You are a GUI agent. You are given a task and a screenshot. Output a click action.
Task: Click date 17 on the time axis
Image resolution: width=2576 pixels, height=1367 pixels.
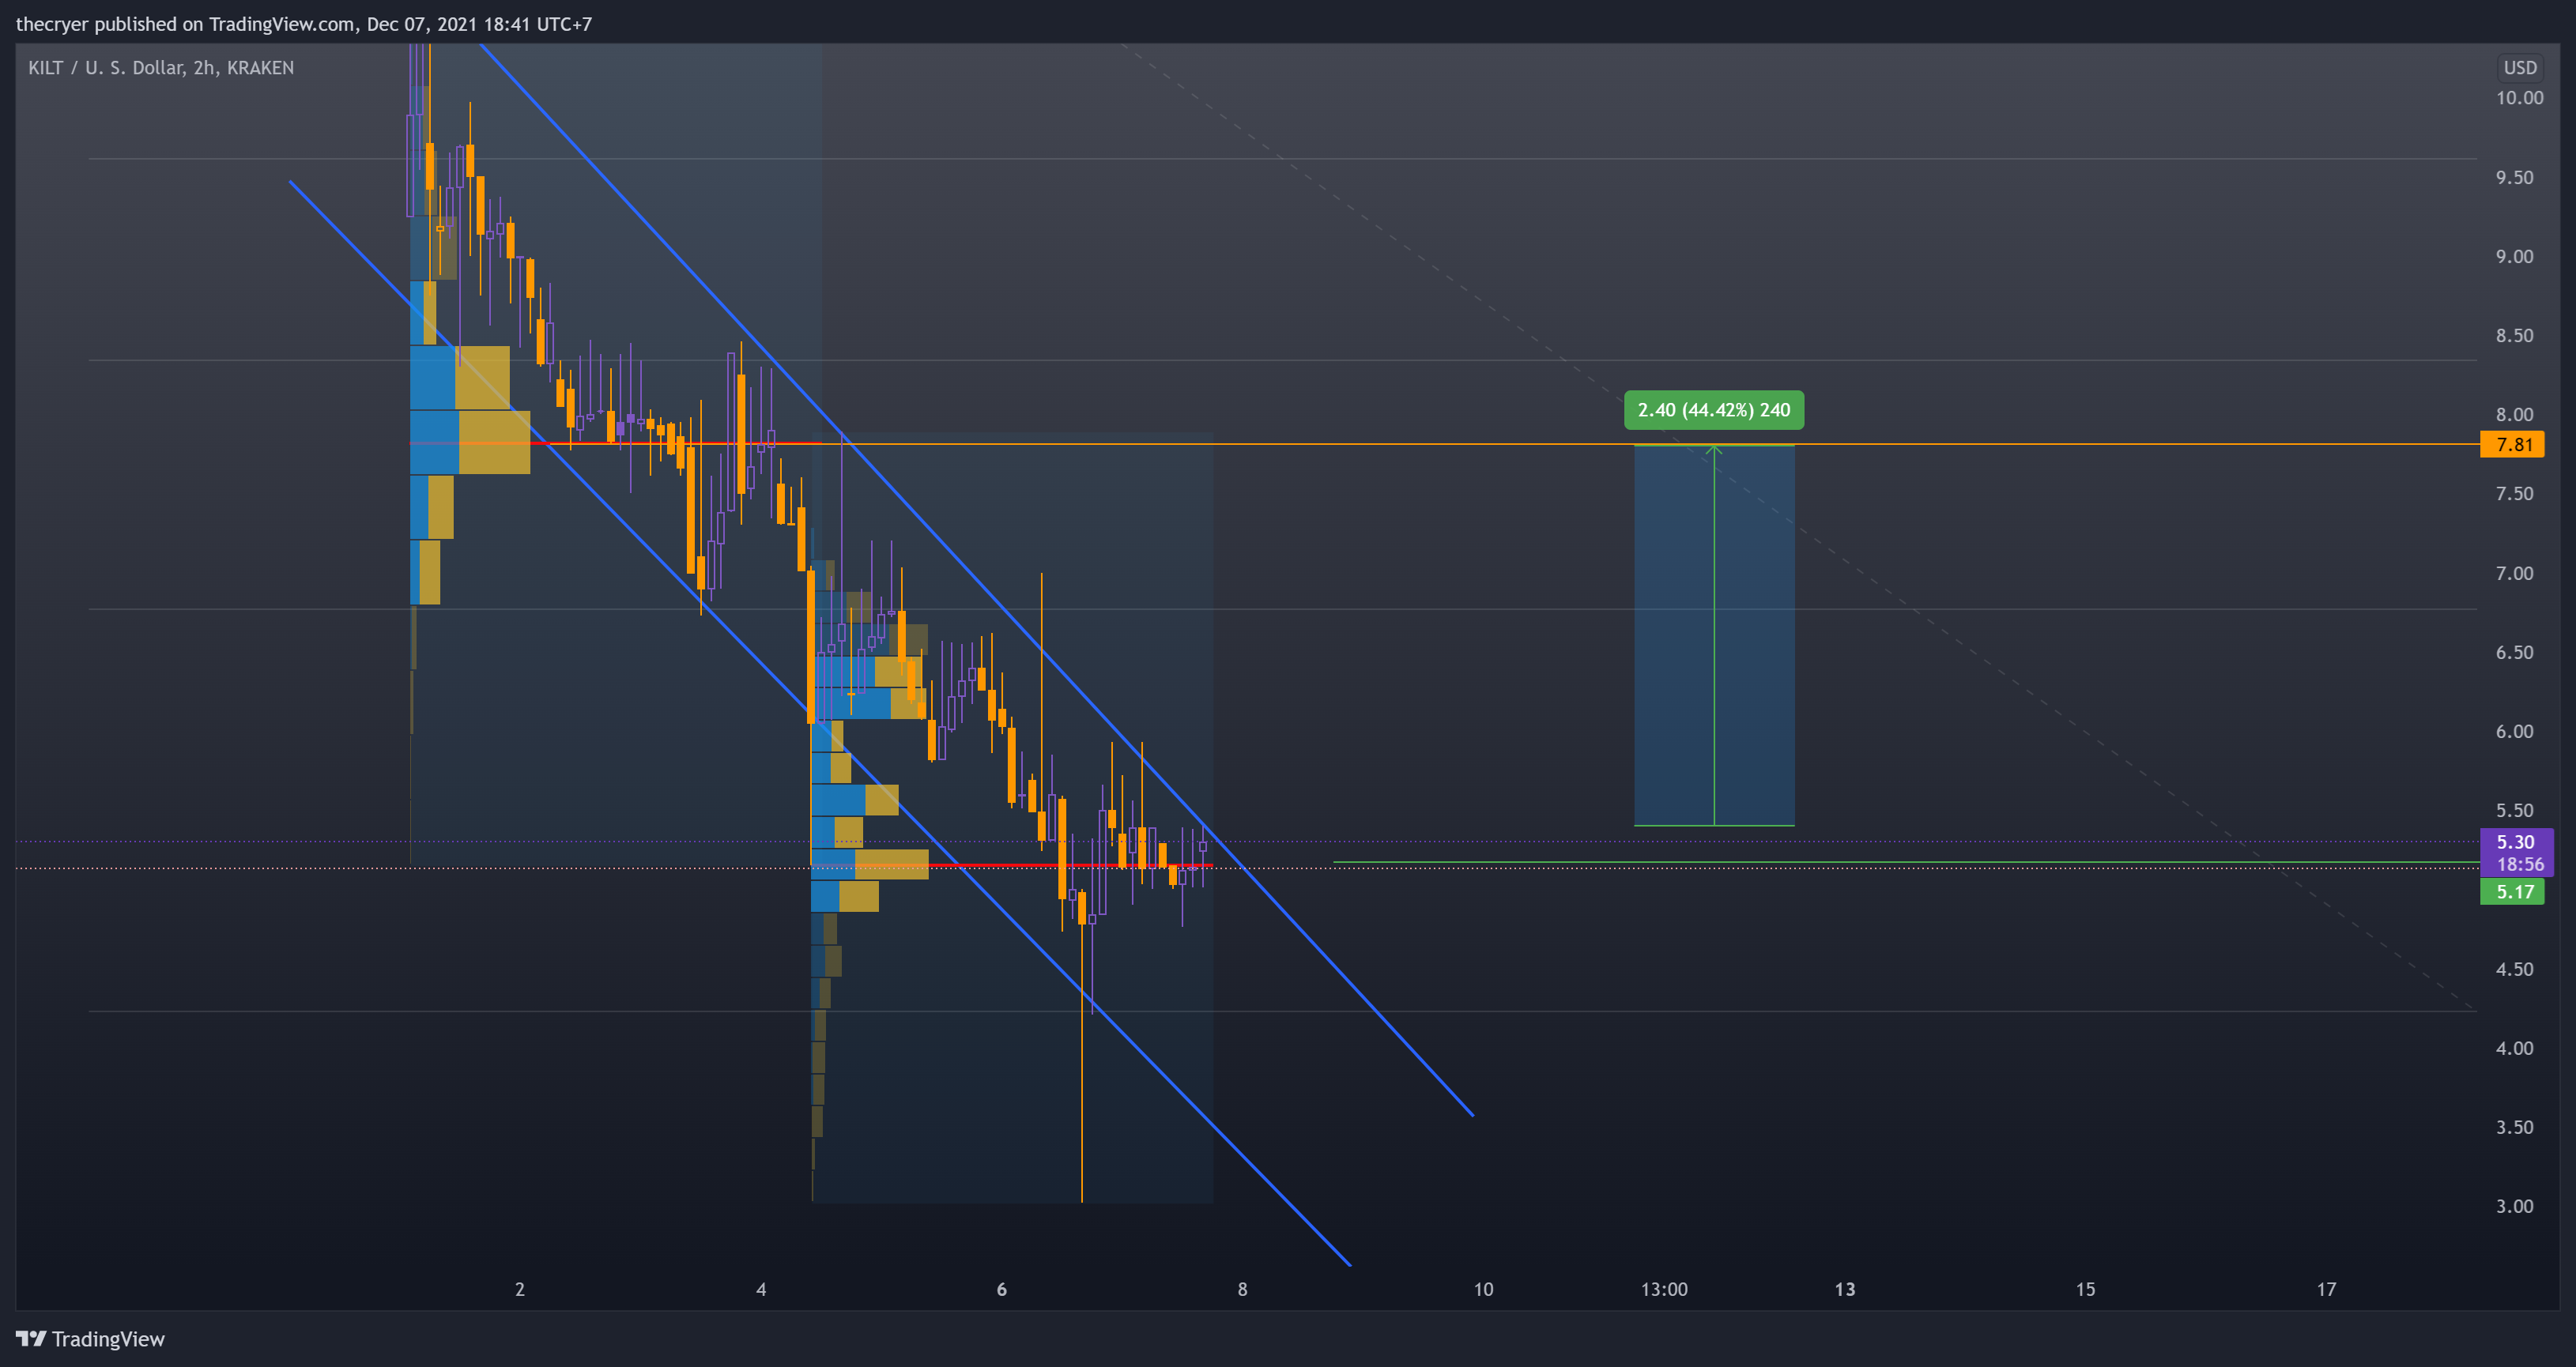coord(2326,1289)
